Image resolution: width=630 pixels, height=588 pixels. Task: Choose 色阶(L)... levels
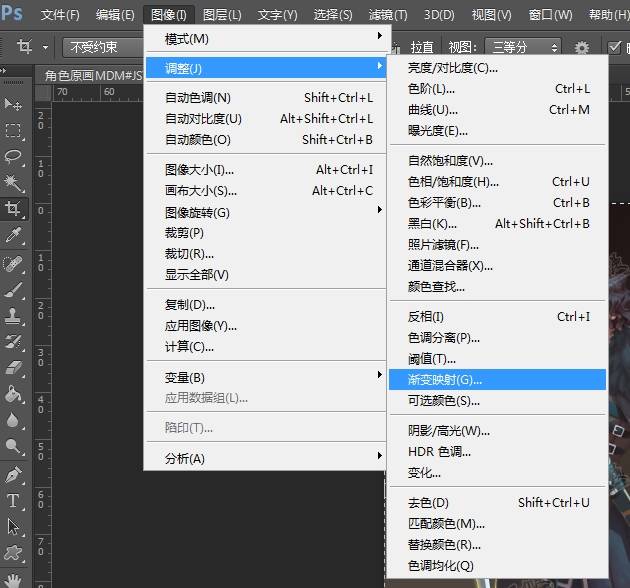497,88
